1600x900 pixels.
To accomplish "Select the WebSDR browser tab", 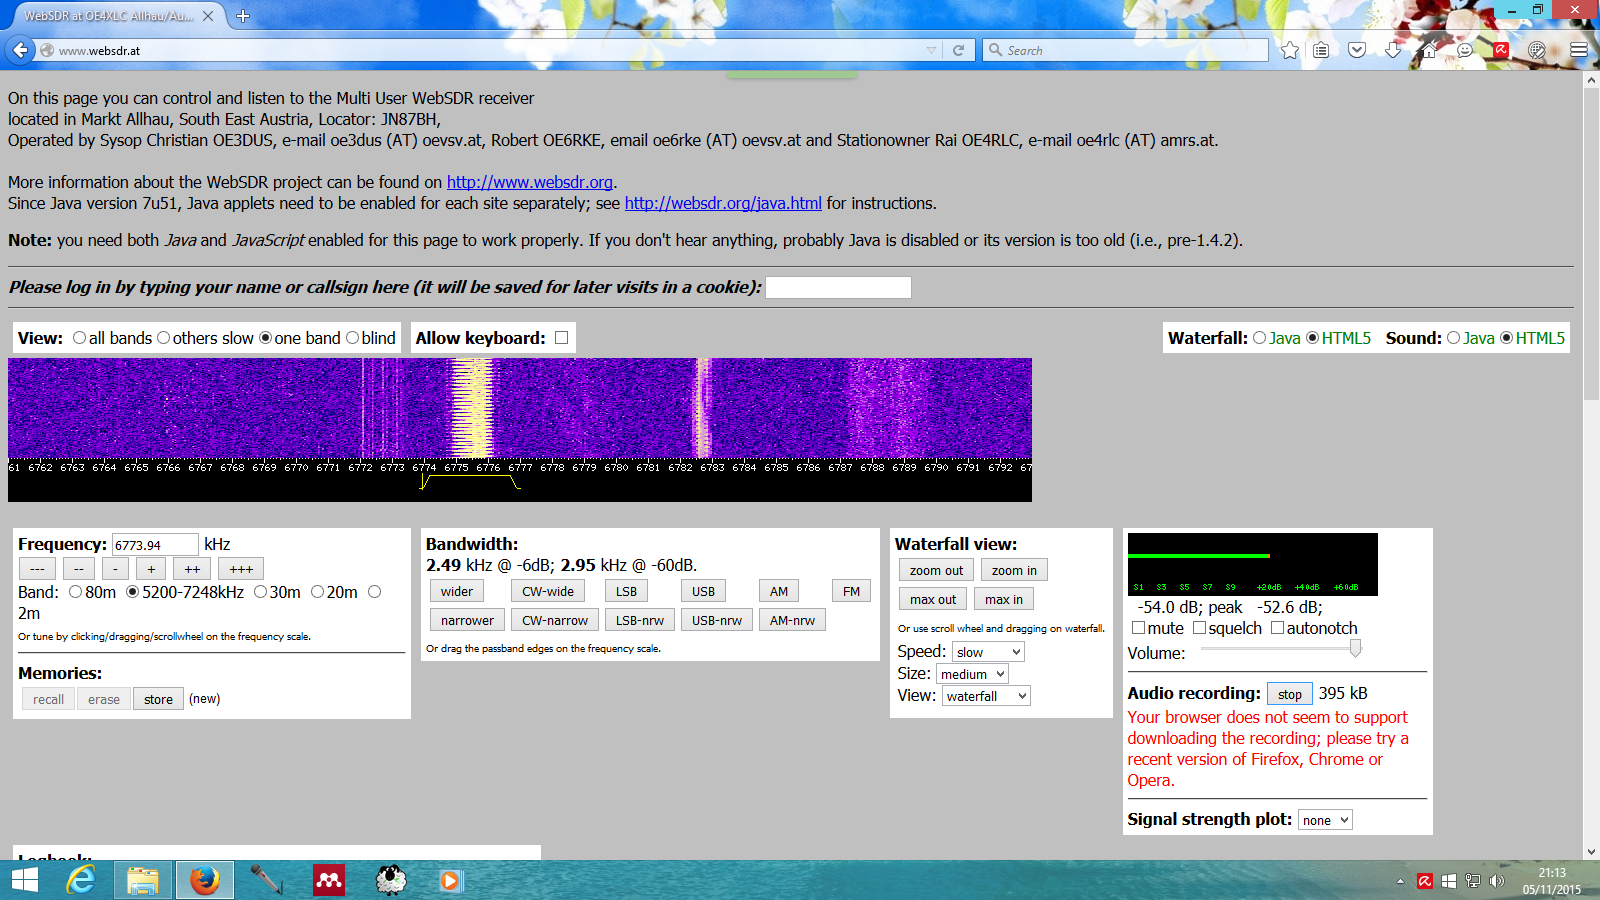I will pyautogui.click(x=108, y=16).
